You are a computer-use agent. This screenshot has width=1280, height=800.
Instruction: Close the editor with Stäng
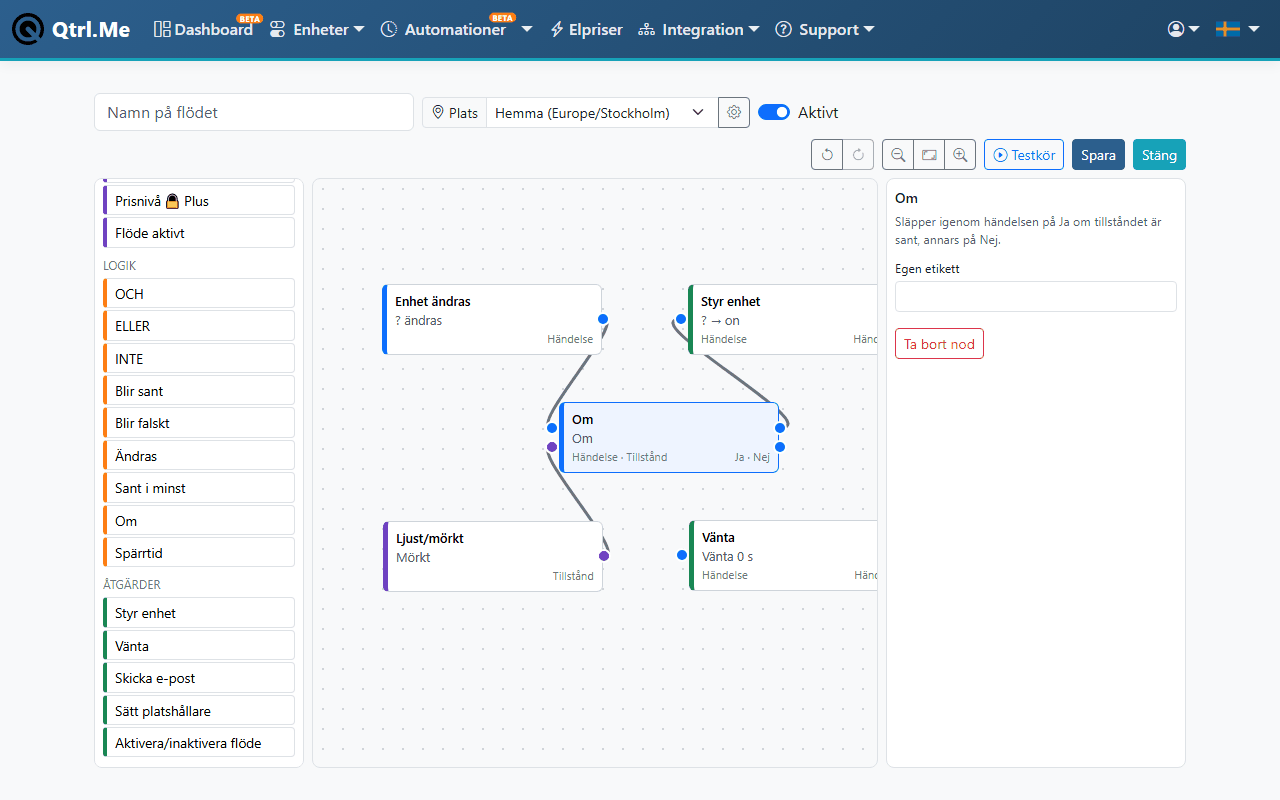(1159, 155)
